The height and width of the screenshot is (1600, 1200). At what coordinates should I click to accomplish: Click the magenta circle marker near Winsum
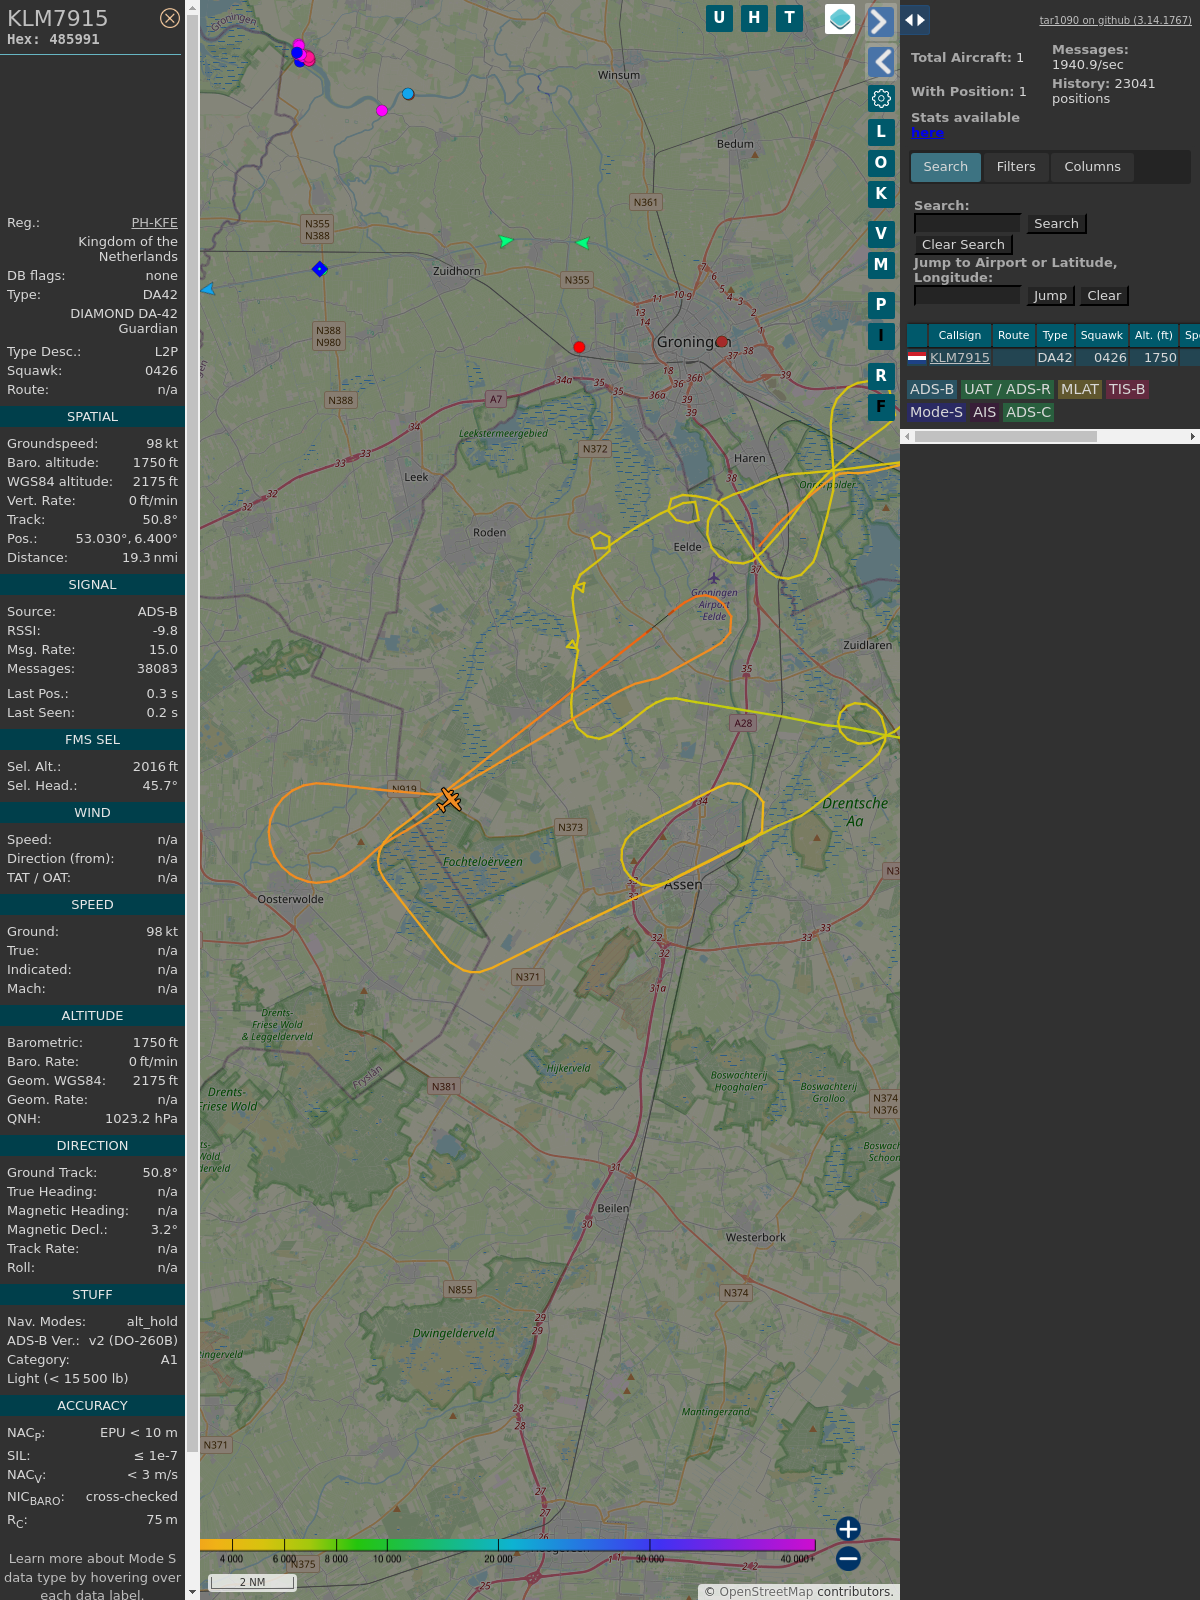click(x=382, y=110)
